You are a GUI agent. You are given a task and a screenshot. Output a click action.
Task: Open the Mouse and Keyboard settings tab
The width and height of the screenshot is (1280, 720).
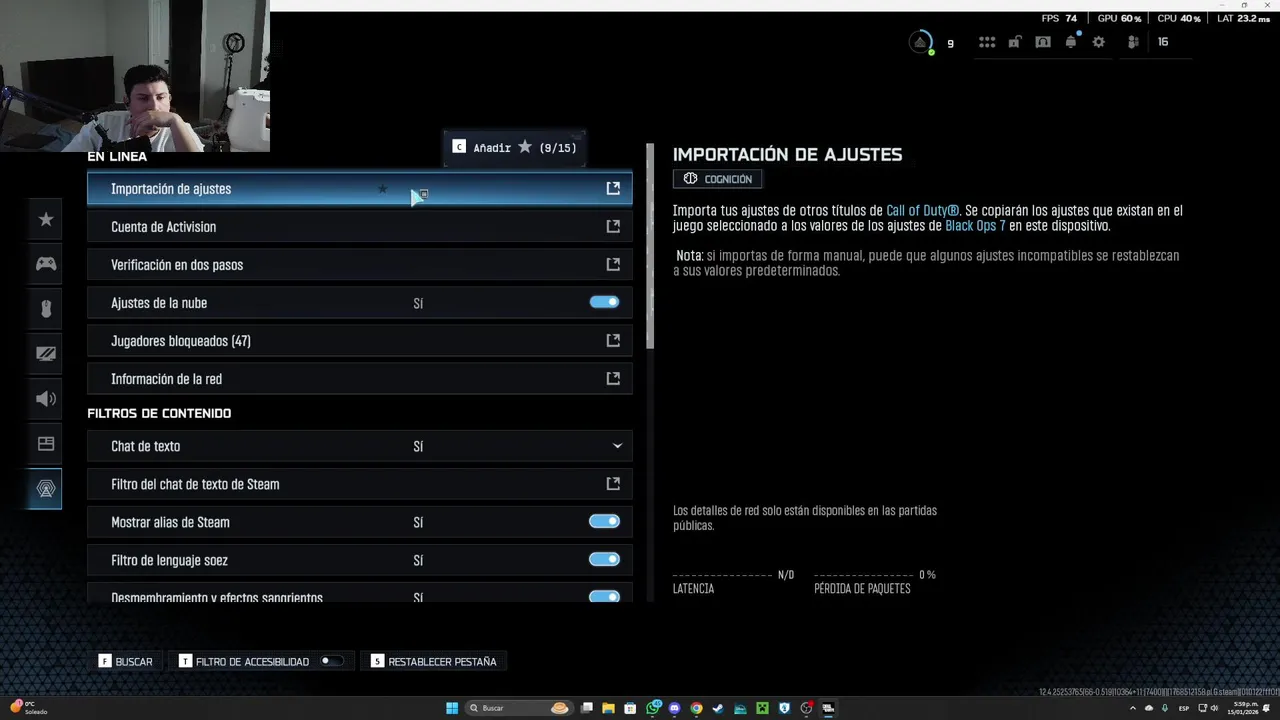tap(45, 309)
